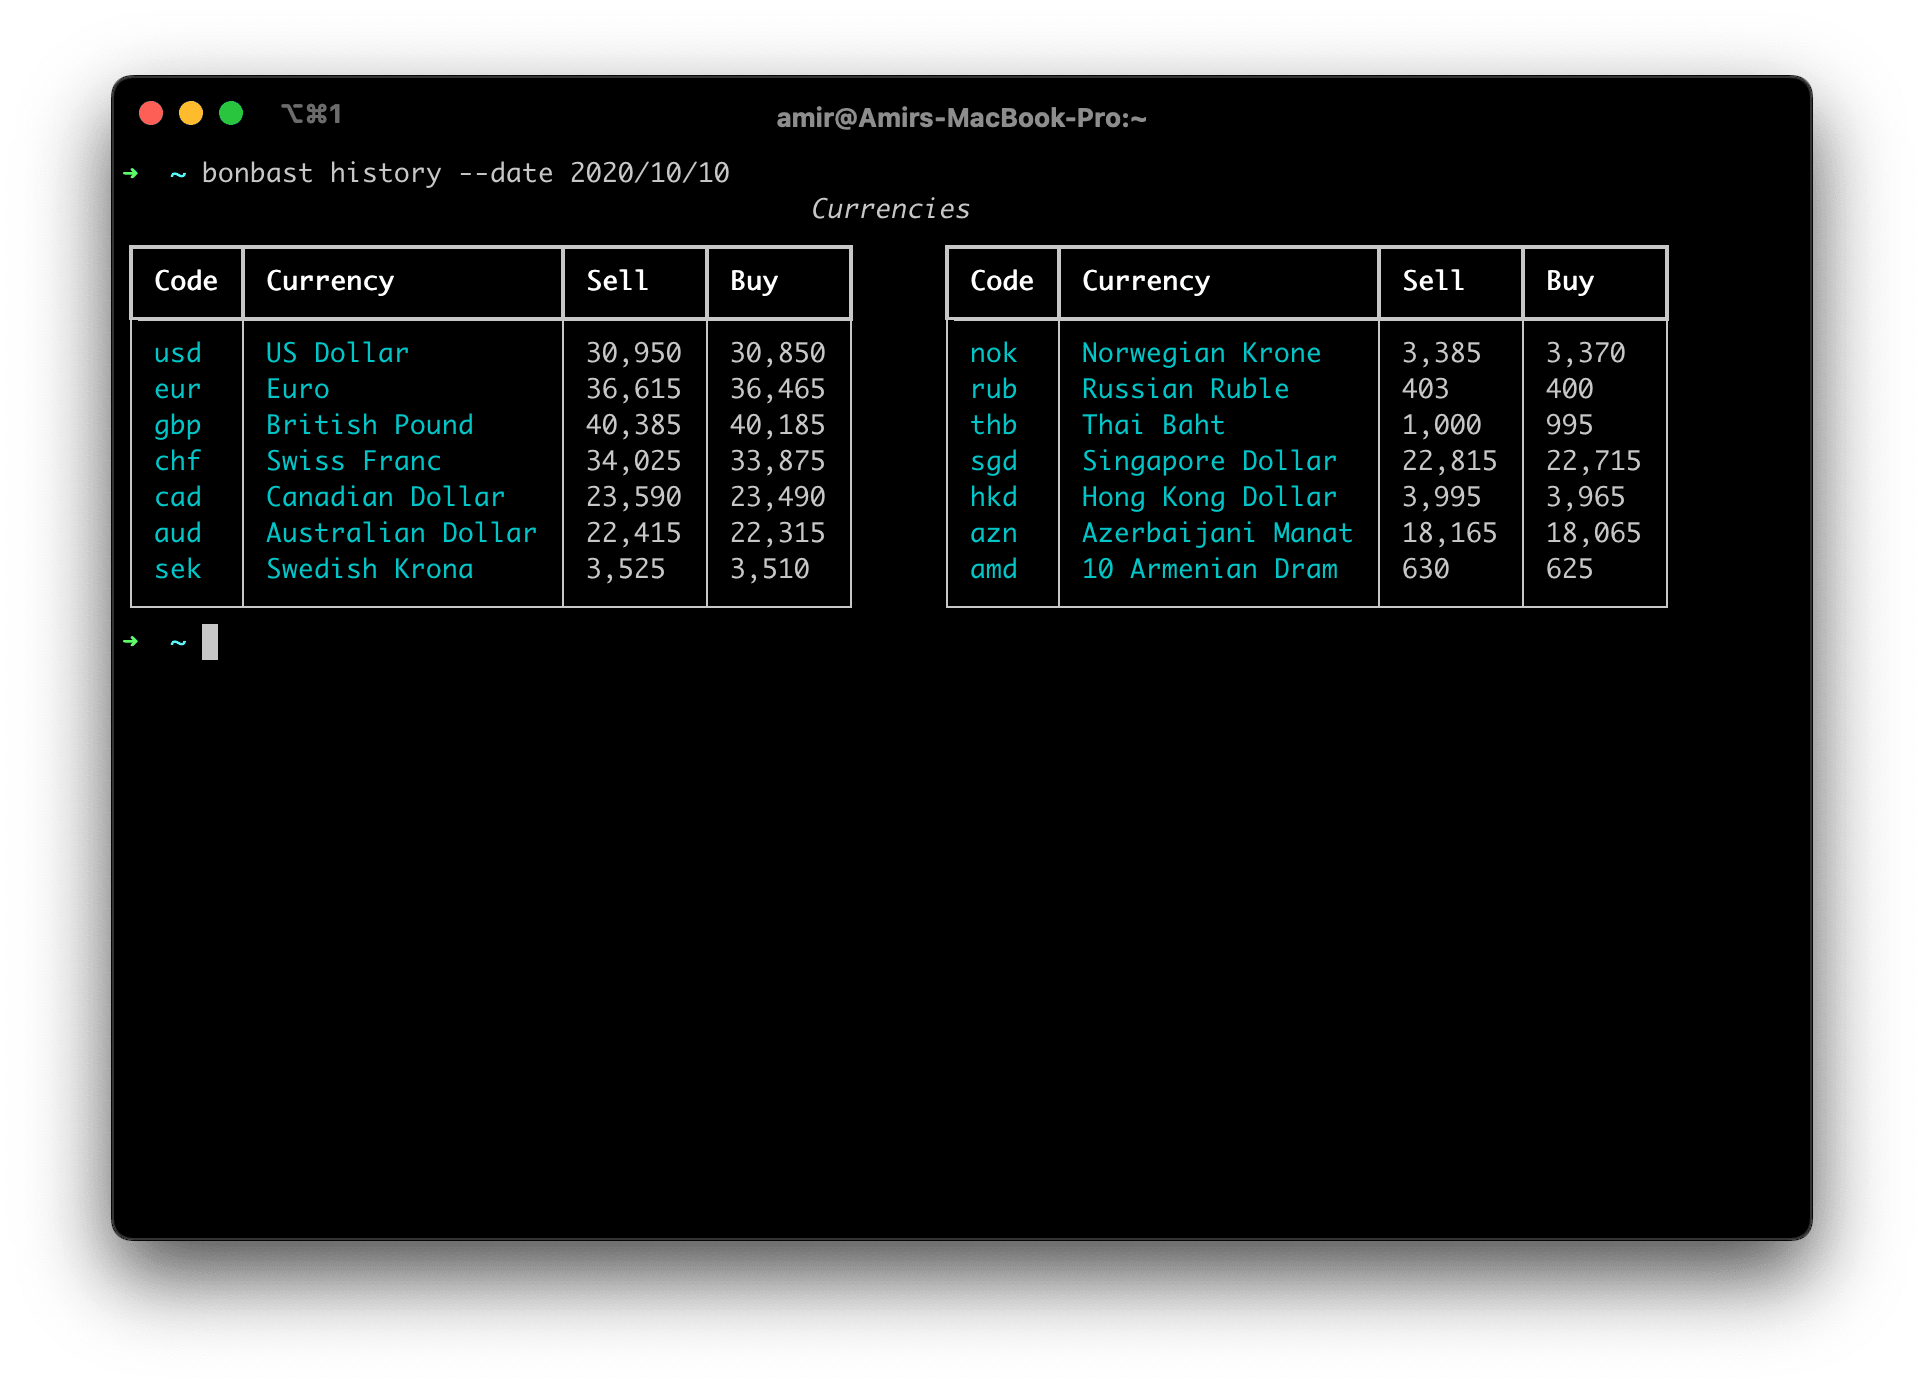Click the usd code cell
Viewport: 1924px width, 1388px height.
(x=178, y=353)
